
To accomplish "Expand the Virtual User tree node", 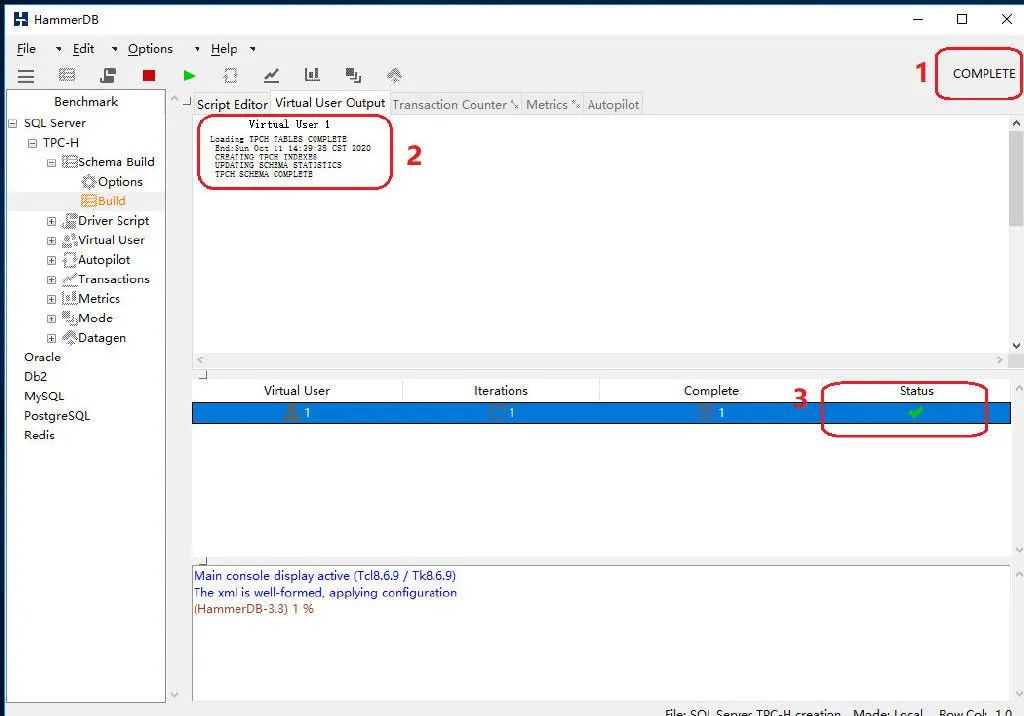I will click(x=51, y=241).
